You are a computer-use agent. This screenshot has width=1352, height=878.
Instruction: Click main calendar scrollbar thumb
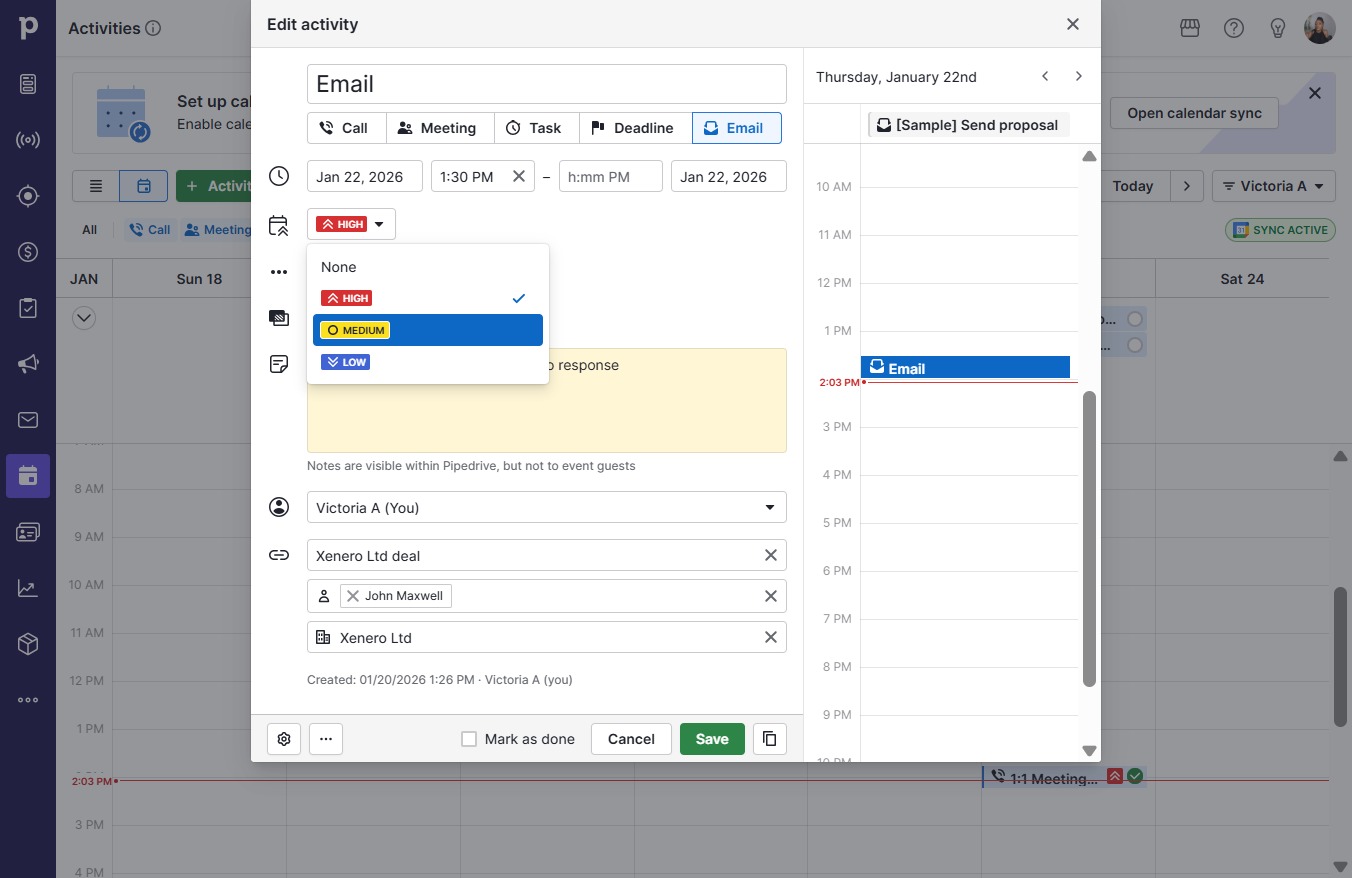1340,656
